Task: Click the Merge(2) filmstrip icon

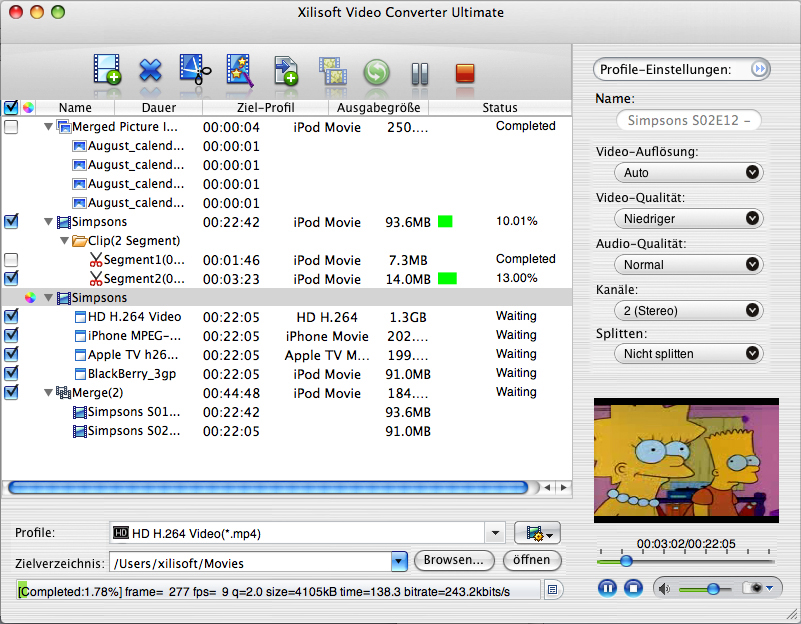Action: point(63,393)
